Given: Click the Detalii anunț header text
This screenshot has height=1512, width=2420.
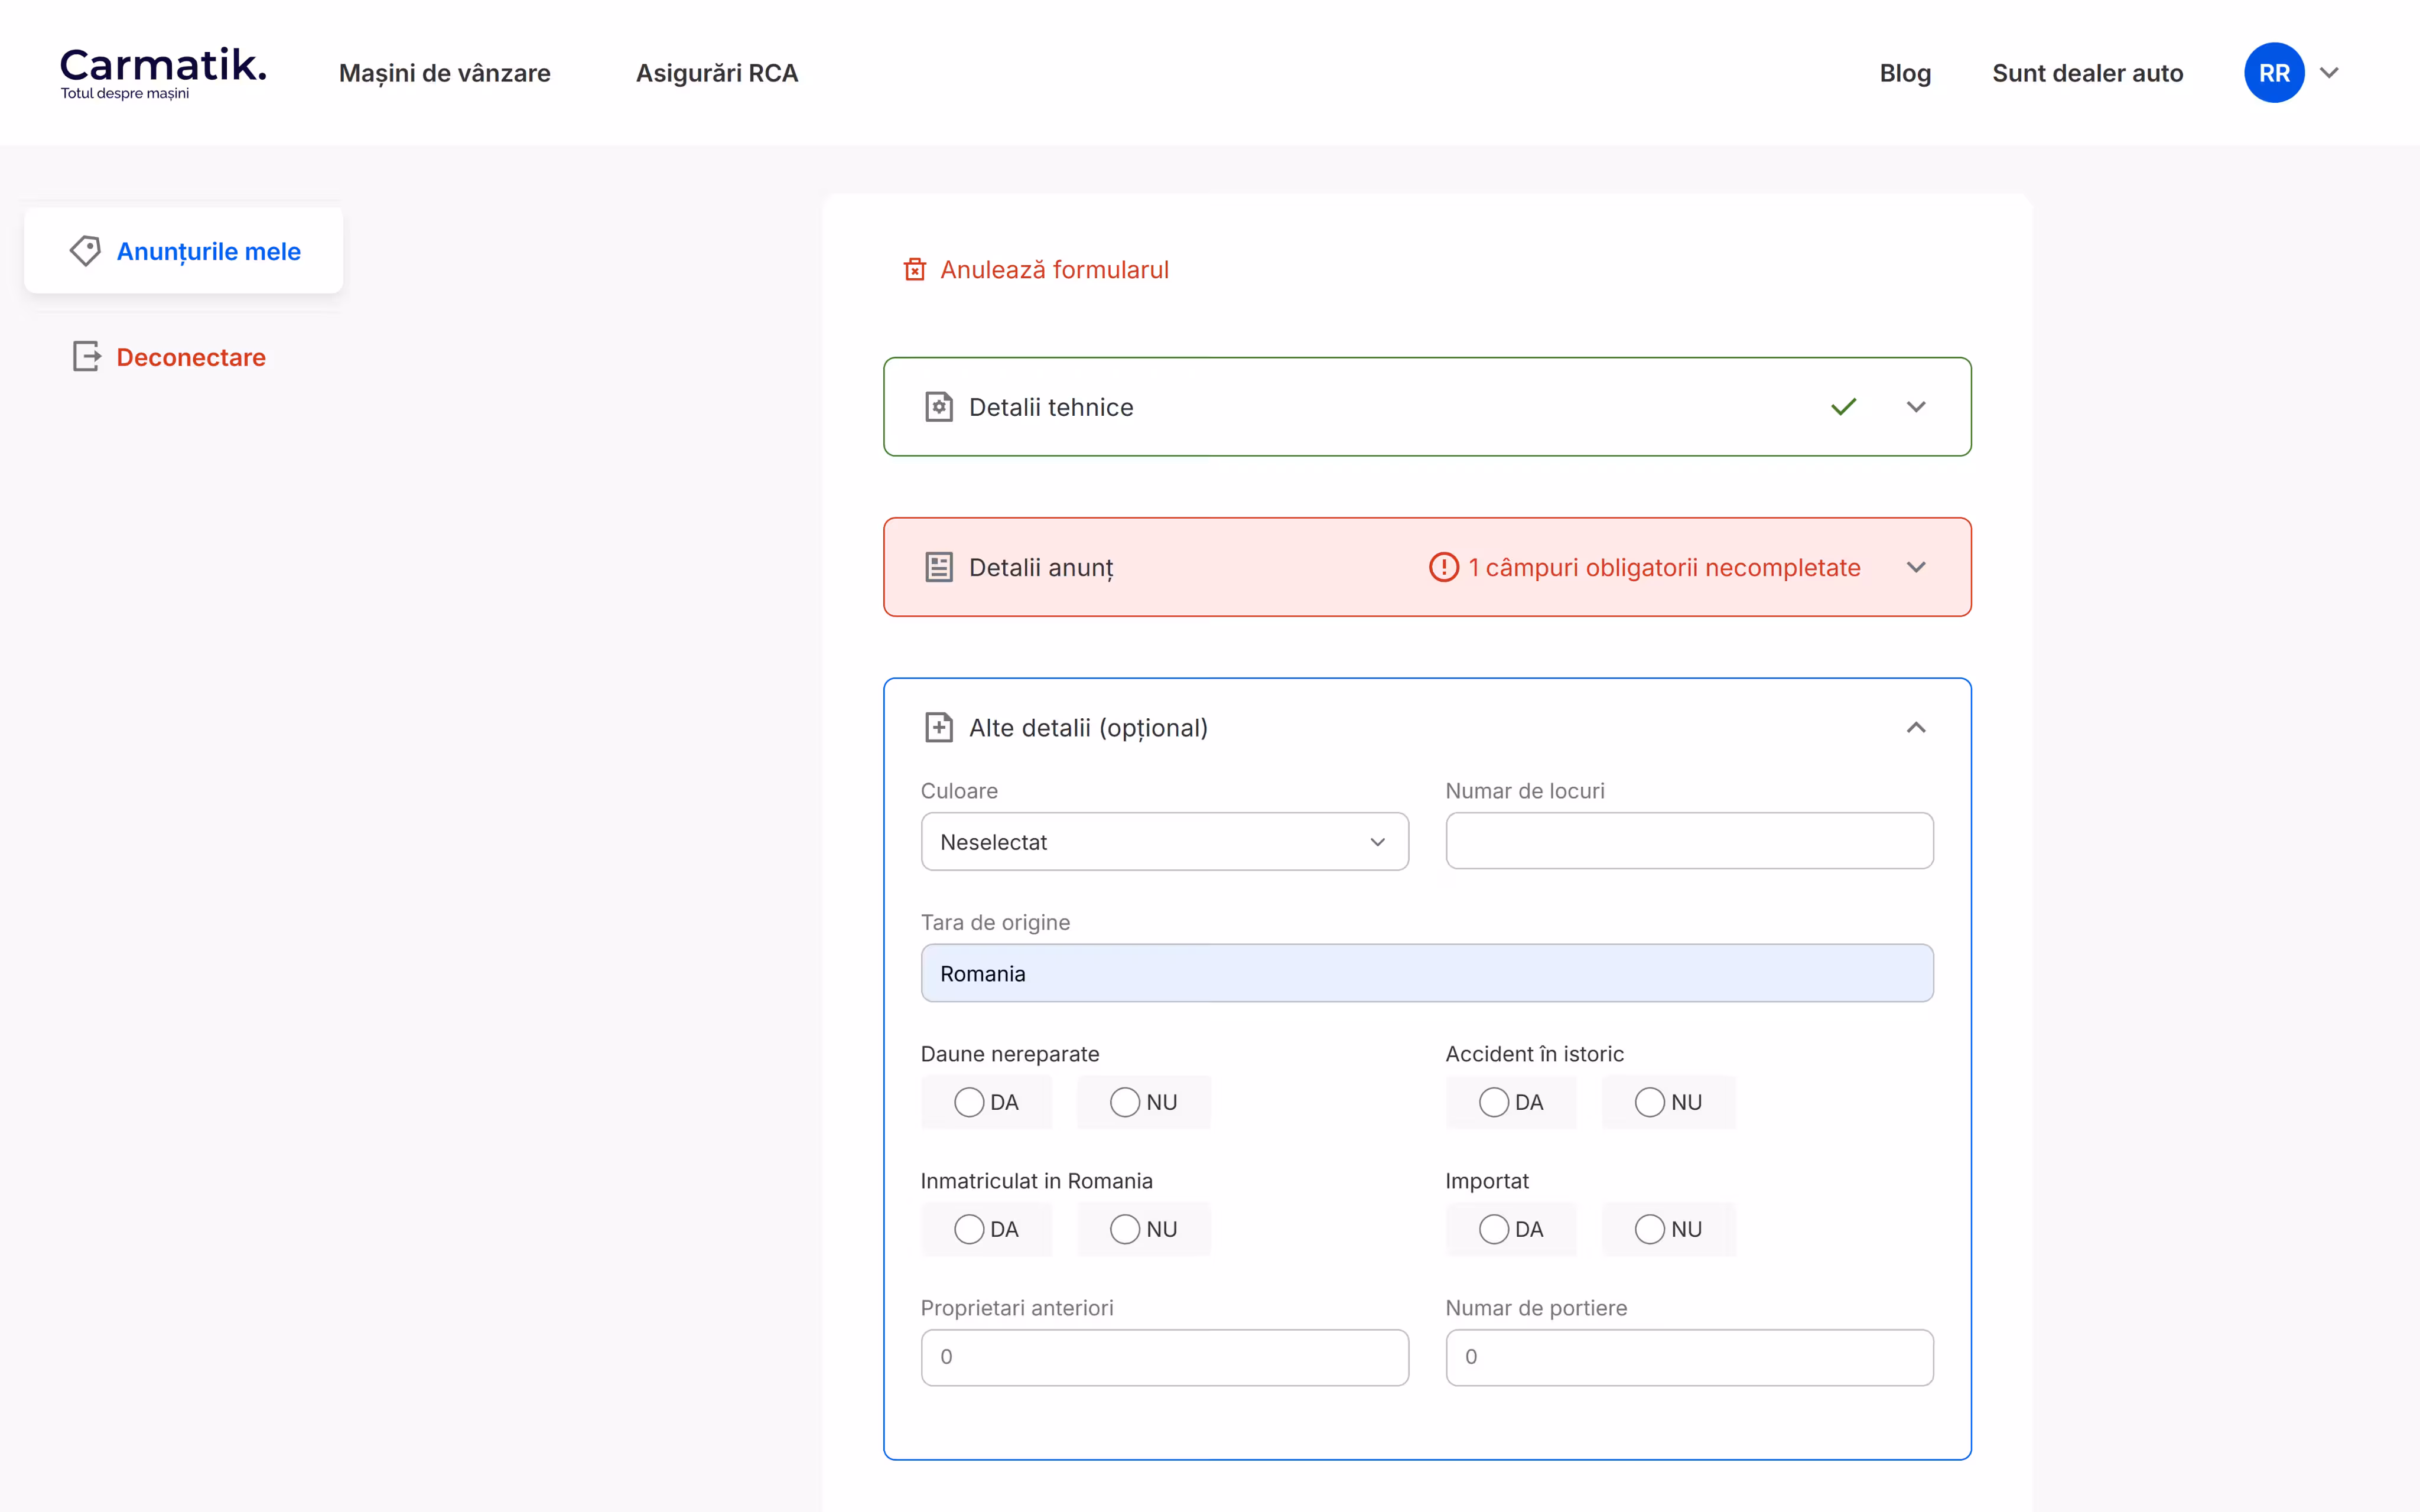Looking at the screenshot, I should tap(1041, 567).
